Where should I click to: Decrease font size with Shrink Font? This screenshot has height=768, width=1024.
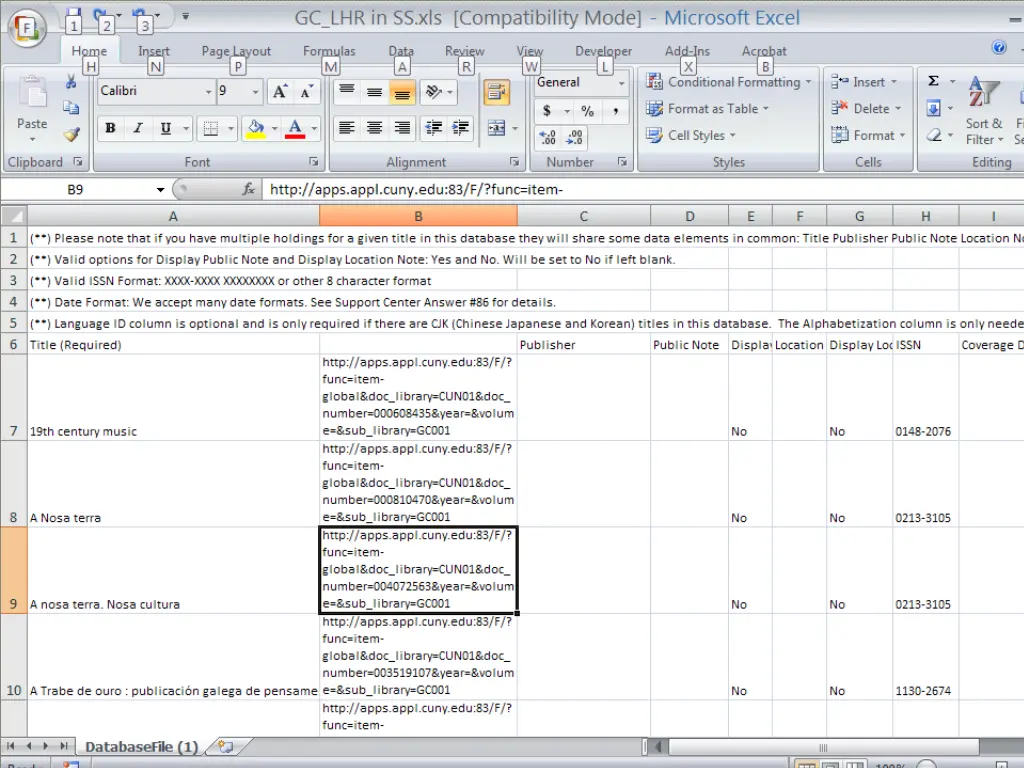point(306,92)
